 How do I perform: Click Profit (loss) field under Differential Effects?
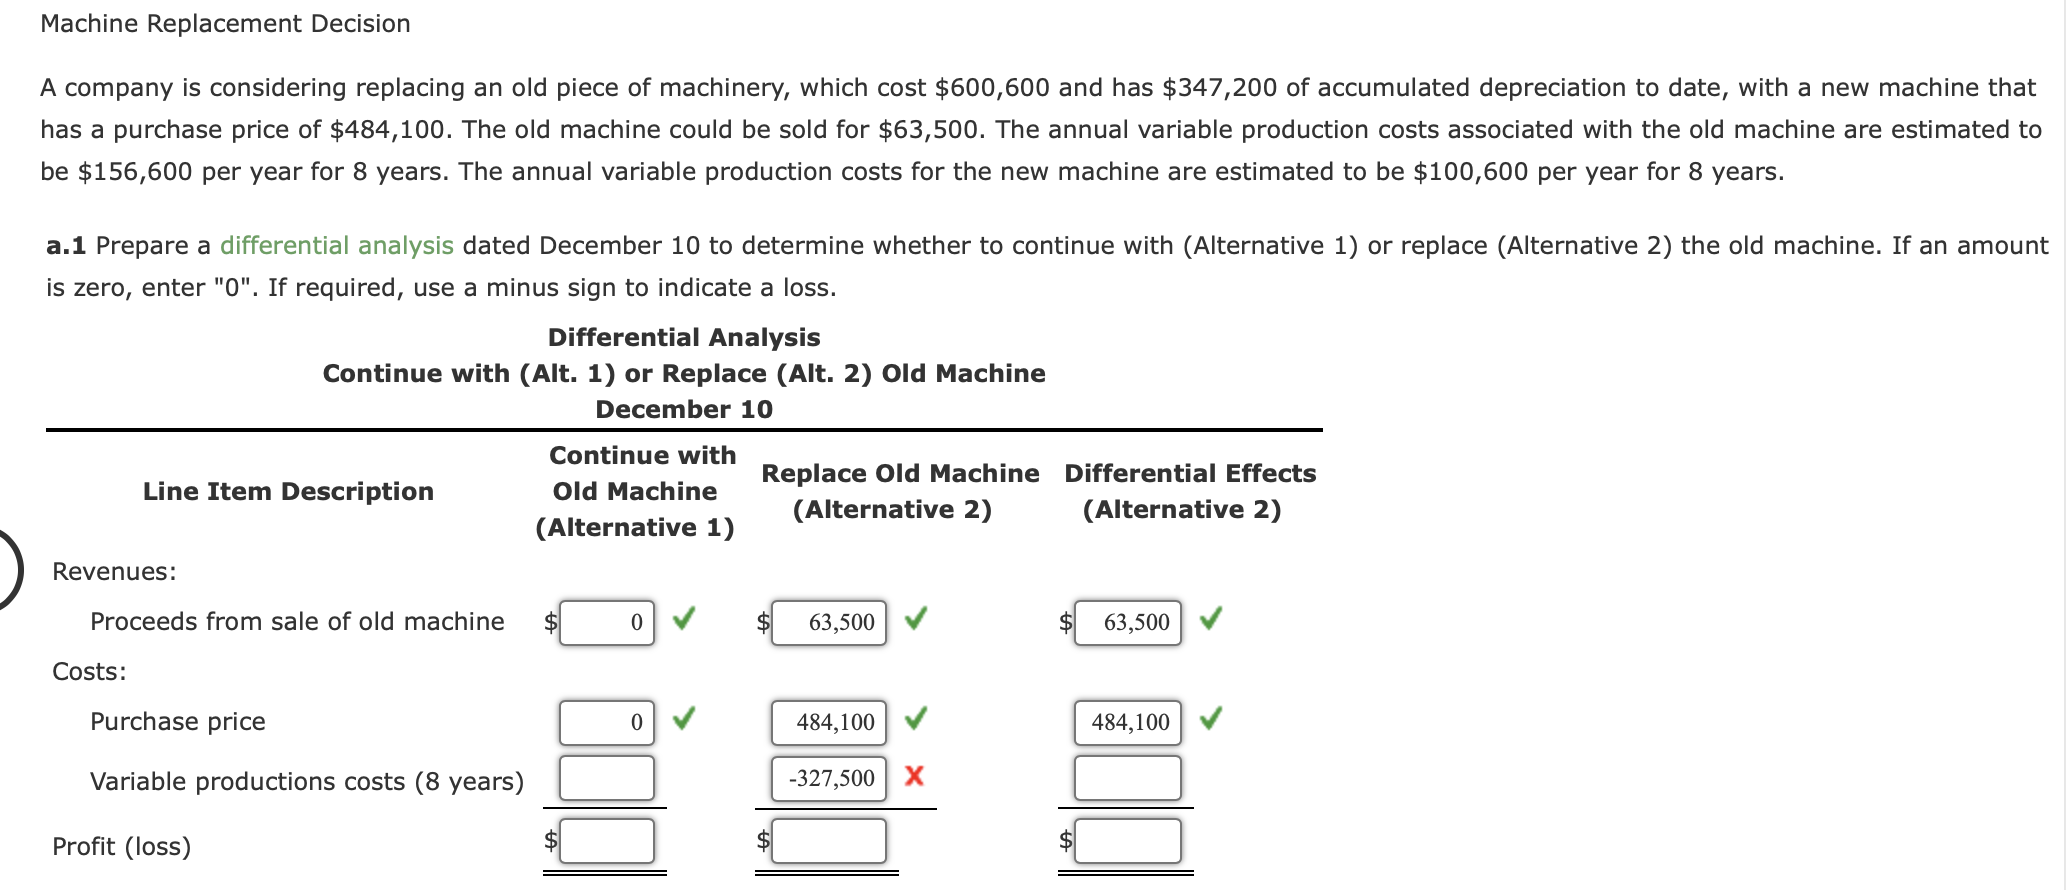(x=1126, y=841)
